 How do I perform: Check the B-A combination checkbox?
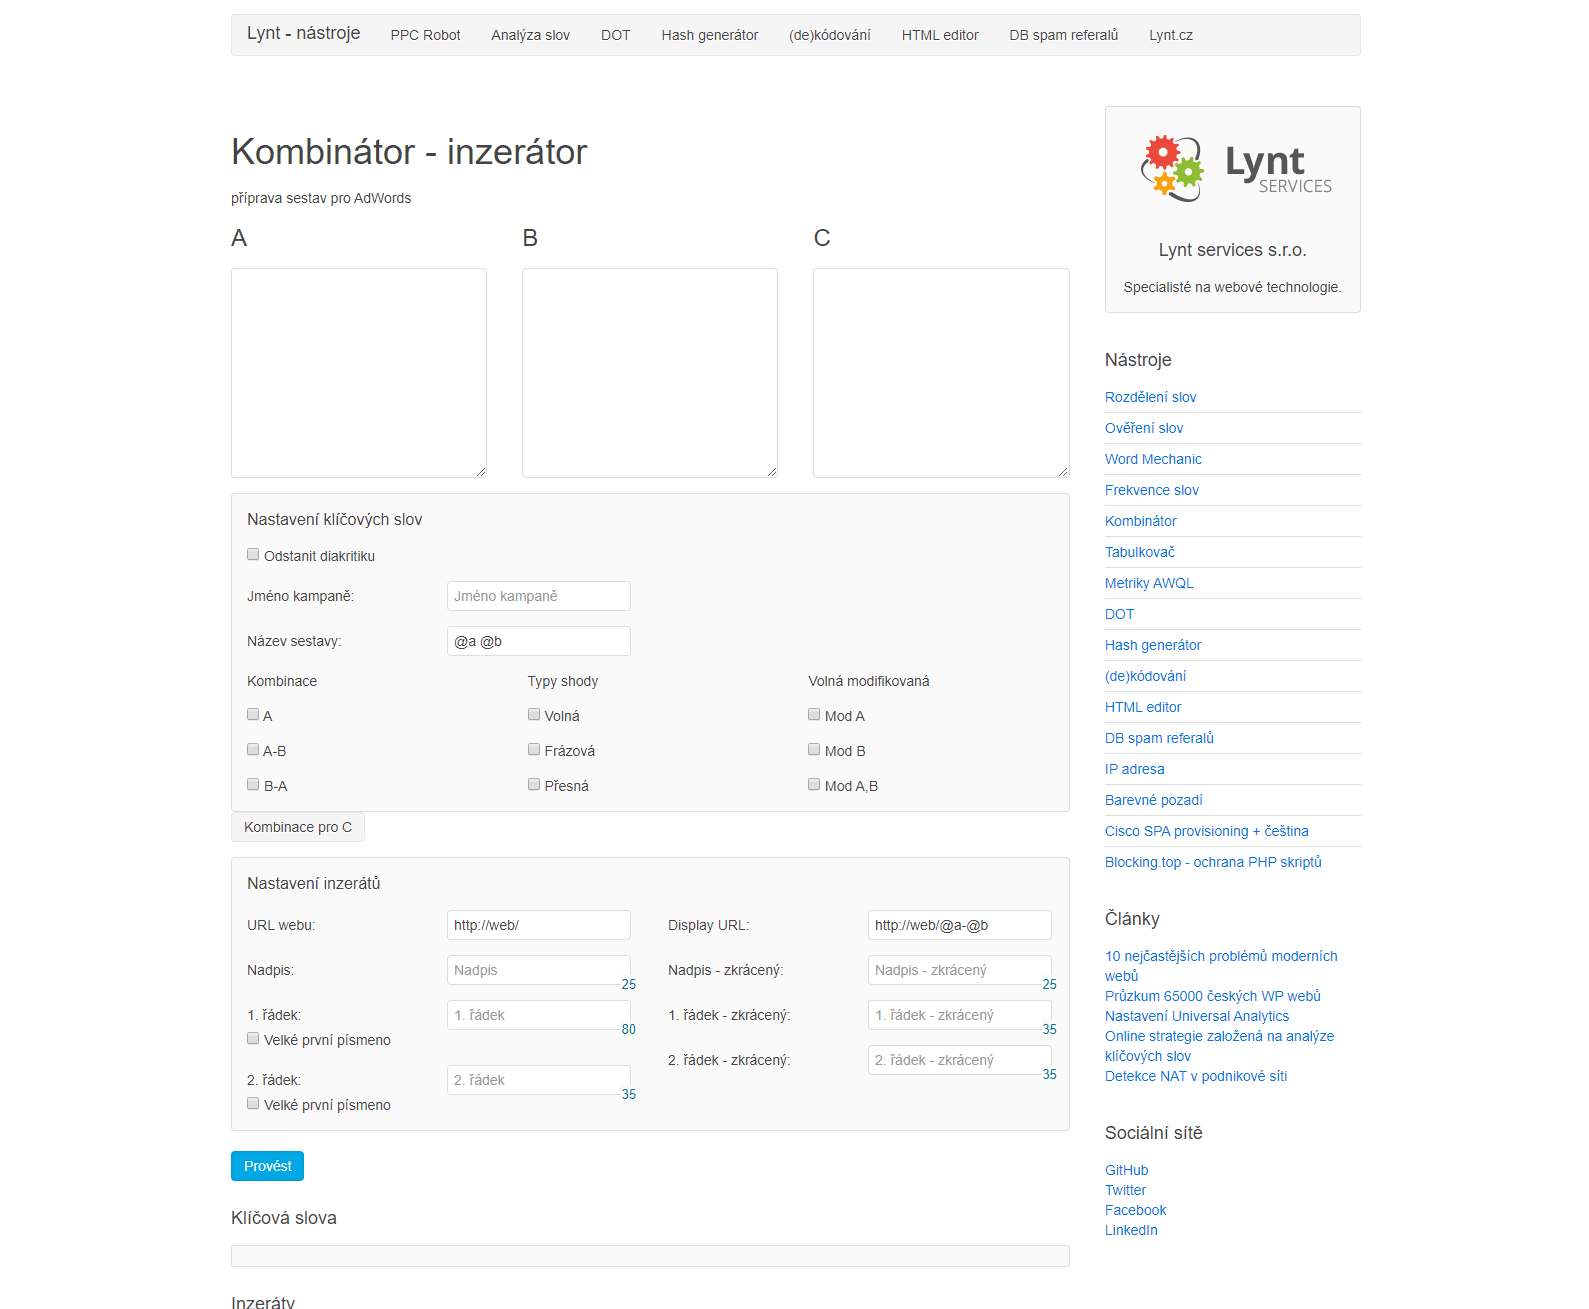click(253, 784)
